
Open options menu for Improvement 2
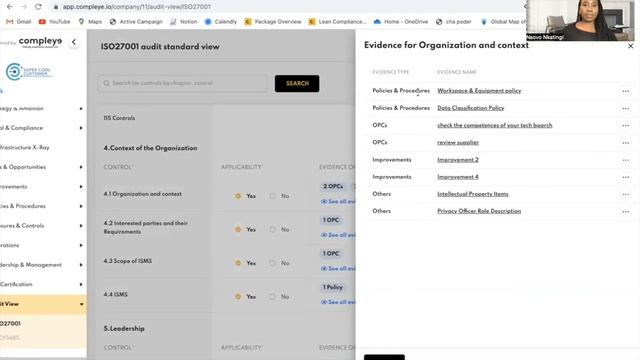[625, 160]
